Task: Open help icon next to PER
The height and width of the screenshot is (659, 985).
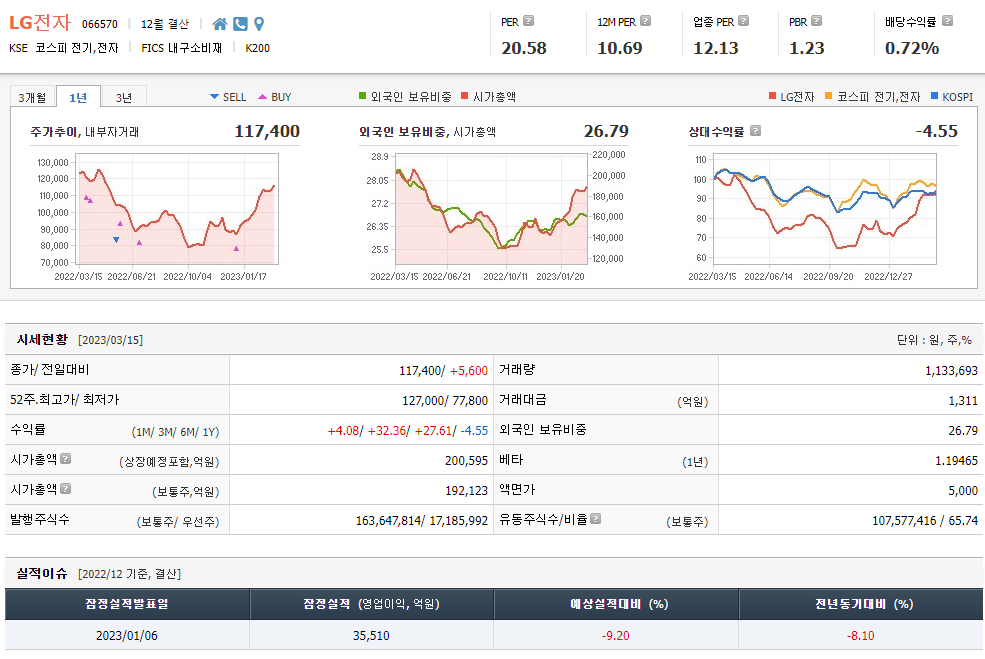Action: [x=529, y=21]
